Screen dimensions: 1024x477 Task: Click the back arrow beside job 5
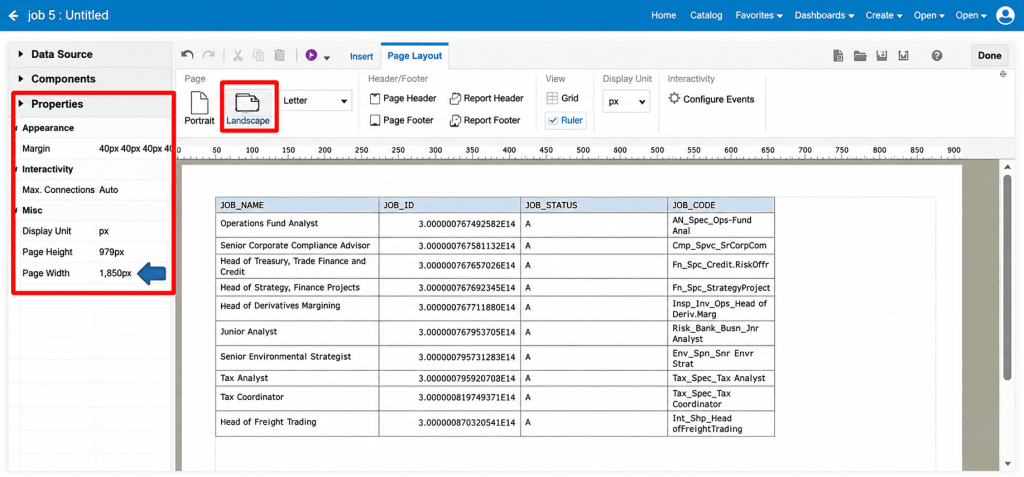[13, 15]
